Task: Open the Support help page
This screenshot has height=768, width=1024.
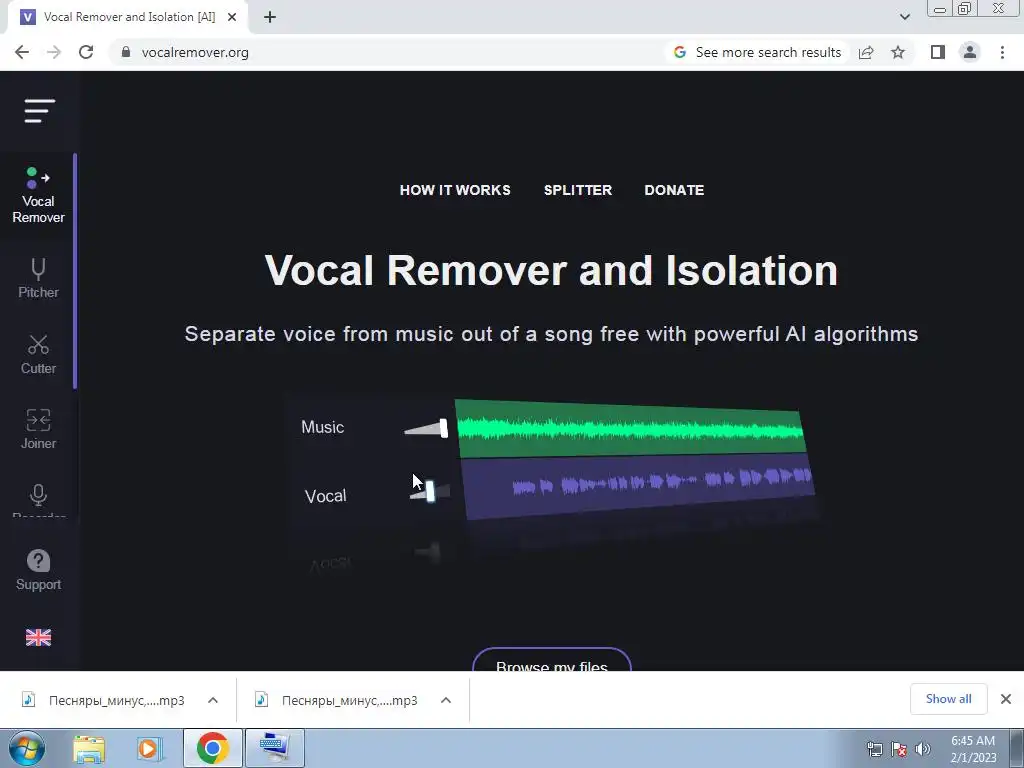Action: point(38,571)
